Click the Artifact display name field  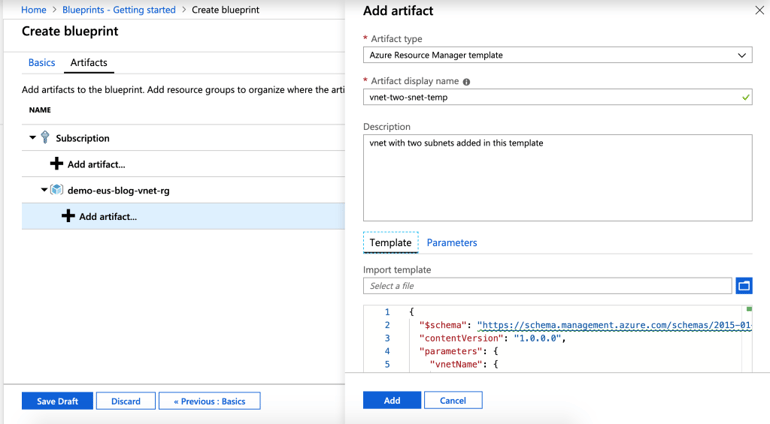pyautogui.click(x=557, y=97)
